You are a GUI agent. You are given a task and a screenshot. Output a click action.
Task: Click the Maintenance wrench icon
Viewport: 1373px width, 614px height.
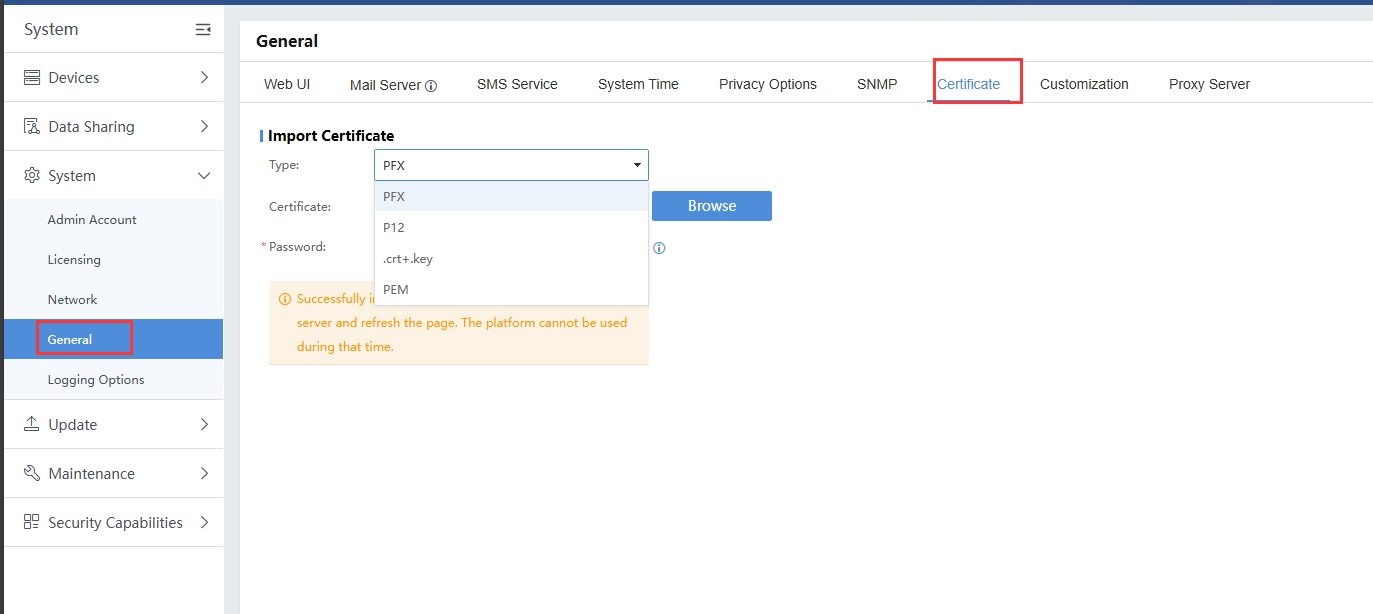coord(32,473)
